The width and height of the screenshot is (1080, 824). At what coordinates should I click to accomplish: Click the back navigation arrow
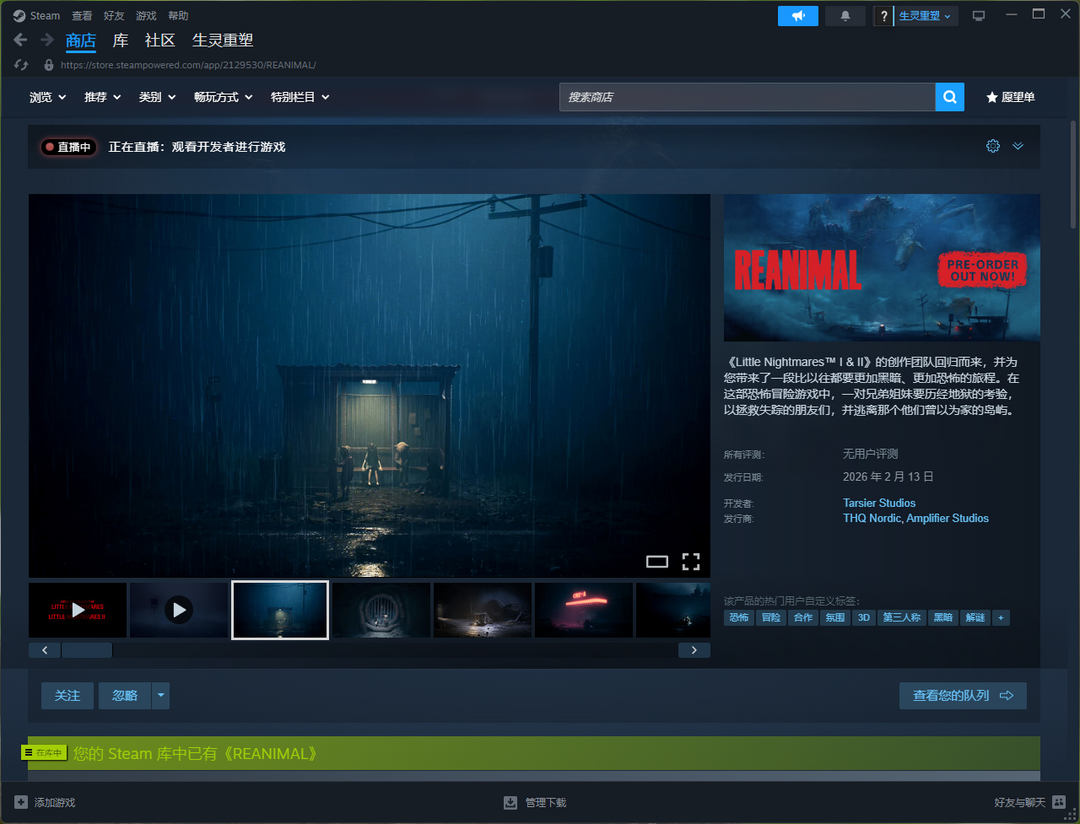pyautogui.click(x=21, y=40)
